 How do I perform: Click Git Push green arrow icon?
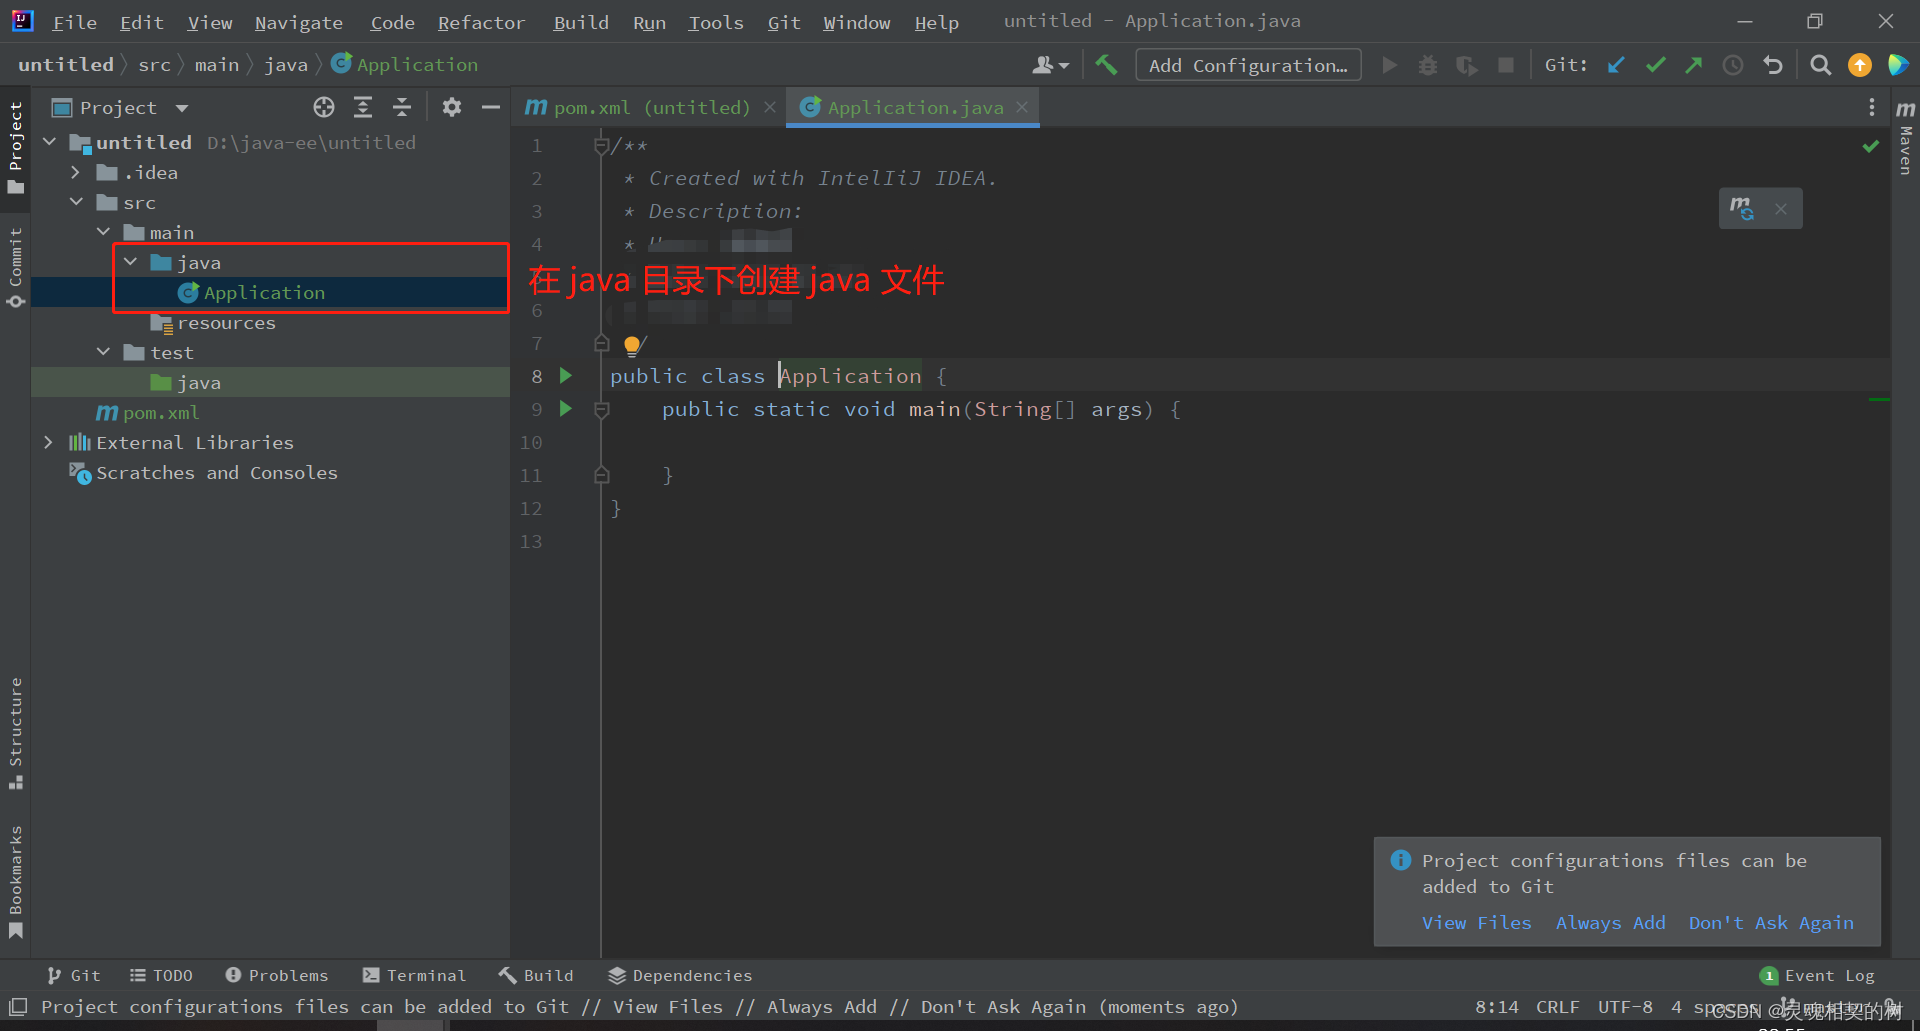(x=1694, y=65)
